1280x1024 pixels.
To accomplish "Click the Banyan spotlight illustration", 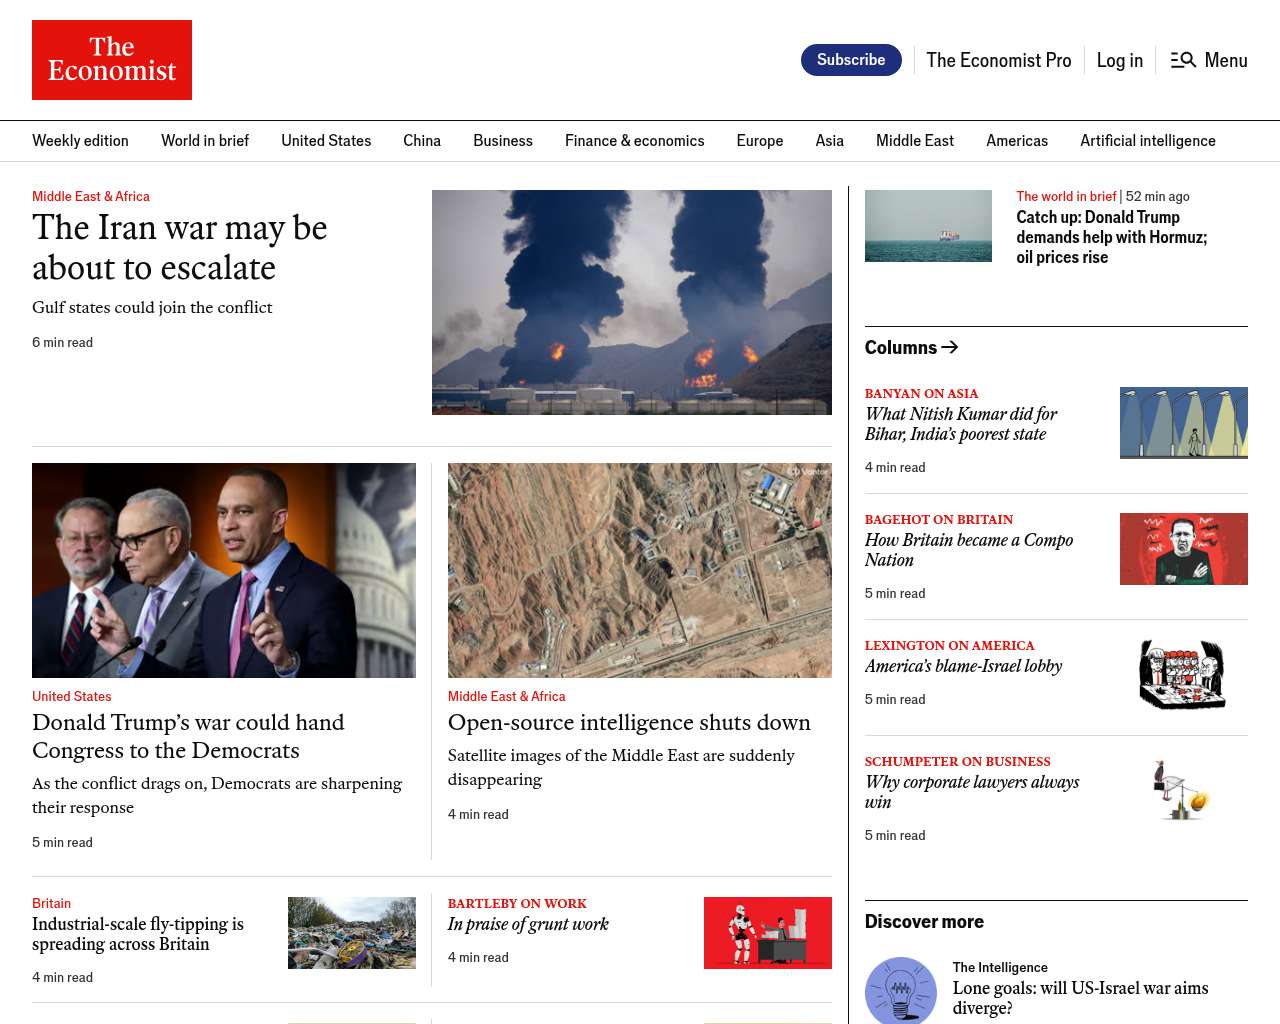I will coord(1183,423).
